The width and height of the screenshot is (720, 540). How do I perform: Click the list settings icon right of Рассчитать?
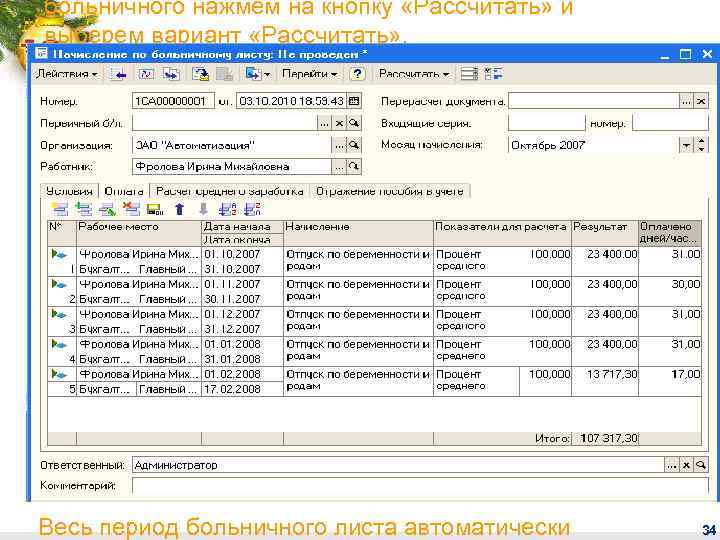[469, 73]
